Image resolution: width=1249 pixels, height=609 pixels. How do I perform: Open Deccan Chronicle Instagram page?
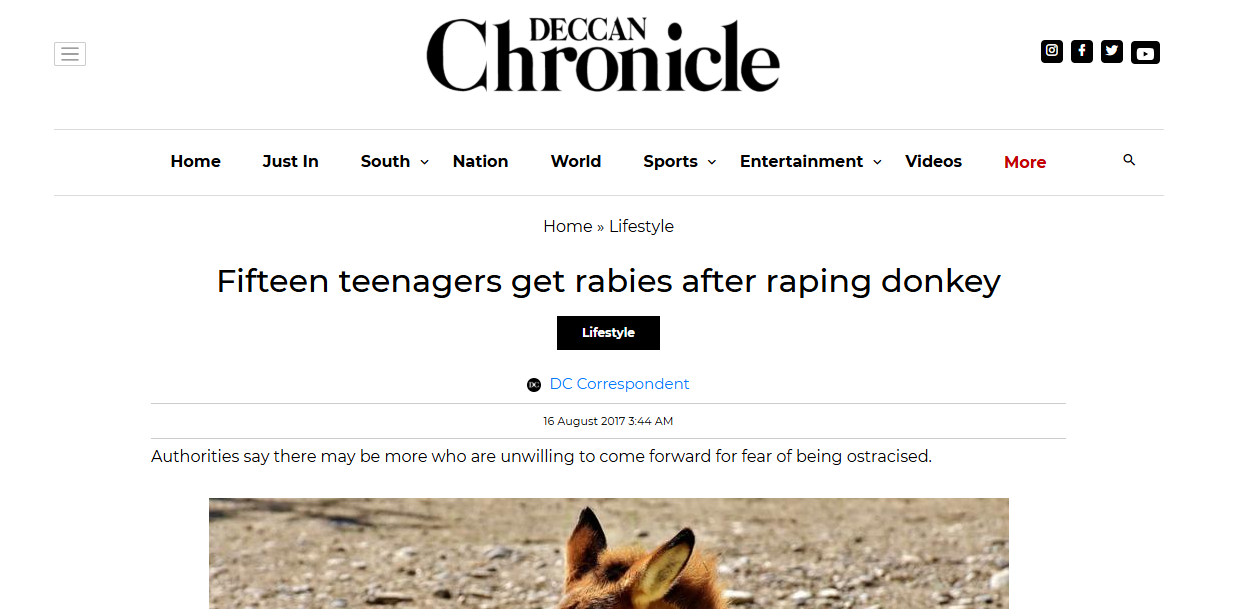(x=1052, y=51)
